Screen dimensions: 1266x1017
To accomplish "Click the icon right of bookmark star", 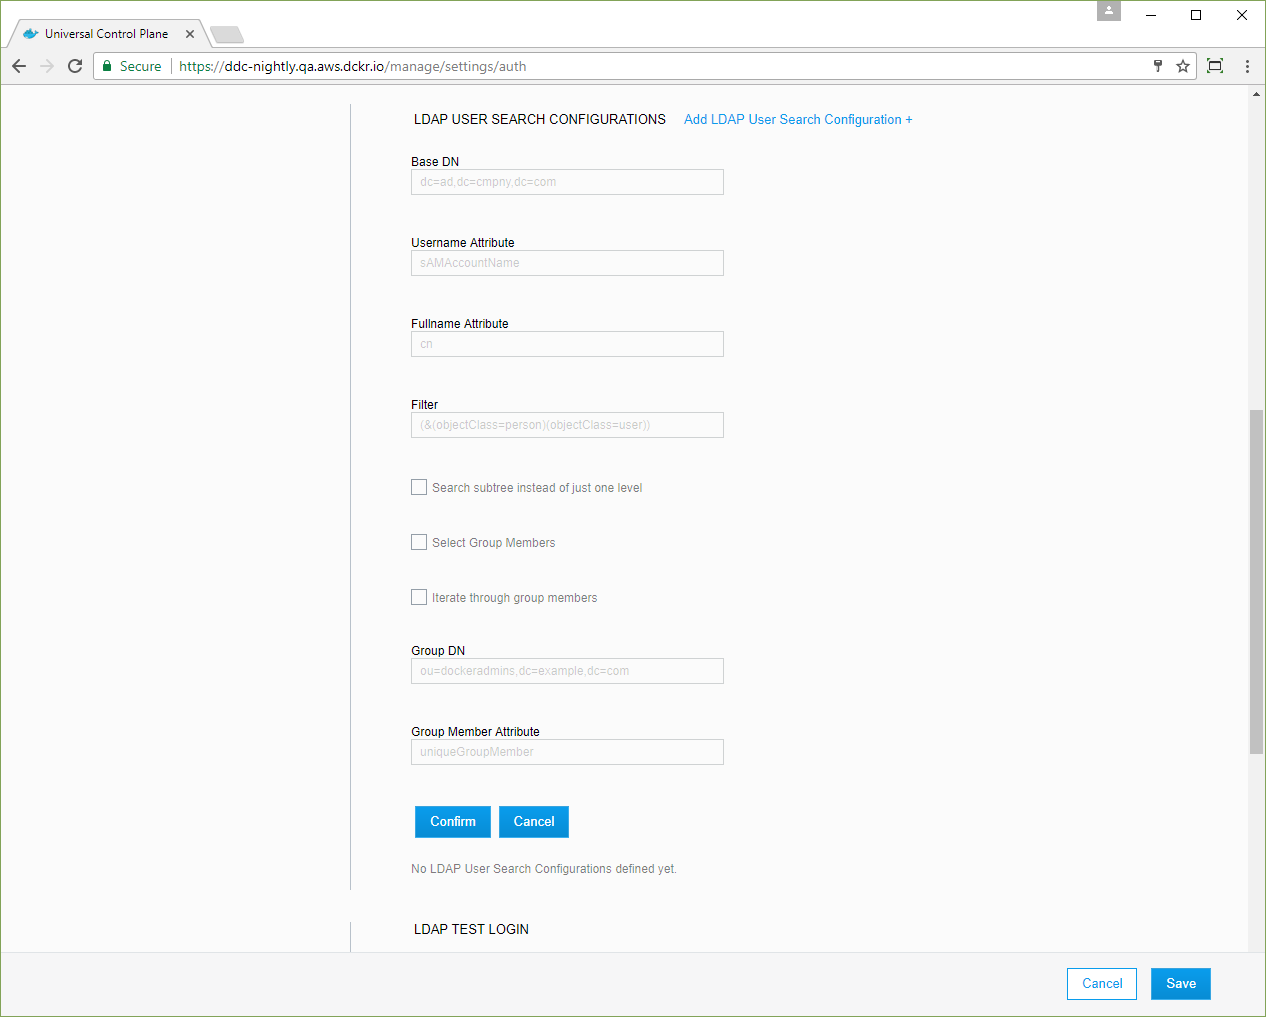I will [x=1215, y=66].
